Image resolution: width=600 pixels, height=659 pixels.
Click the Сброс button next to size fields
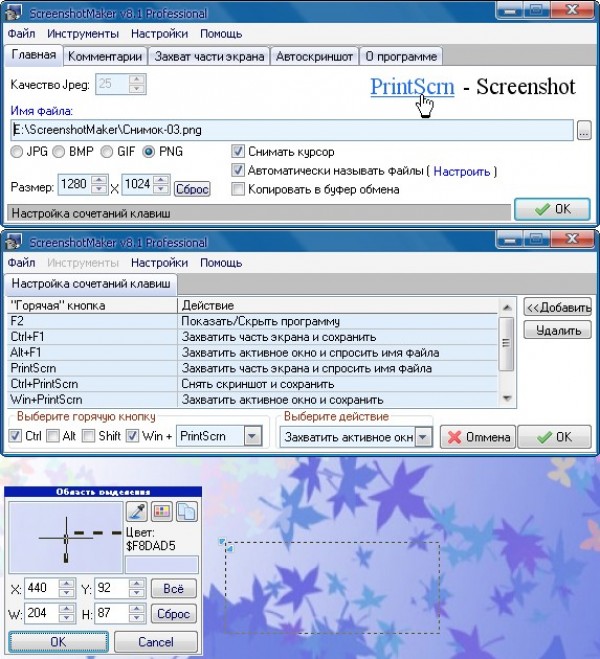pos(192,189)
